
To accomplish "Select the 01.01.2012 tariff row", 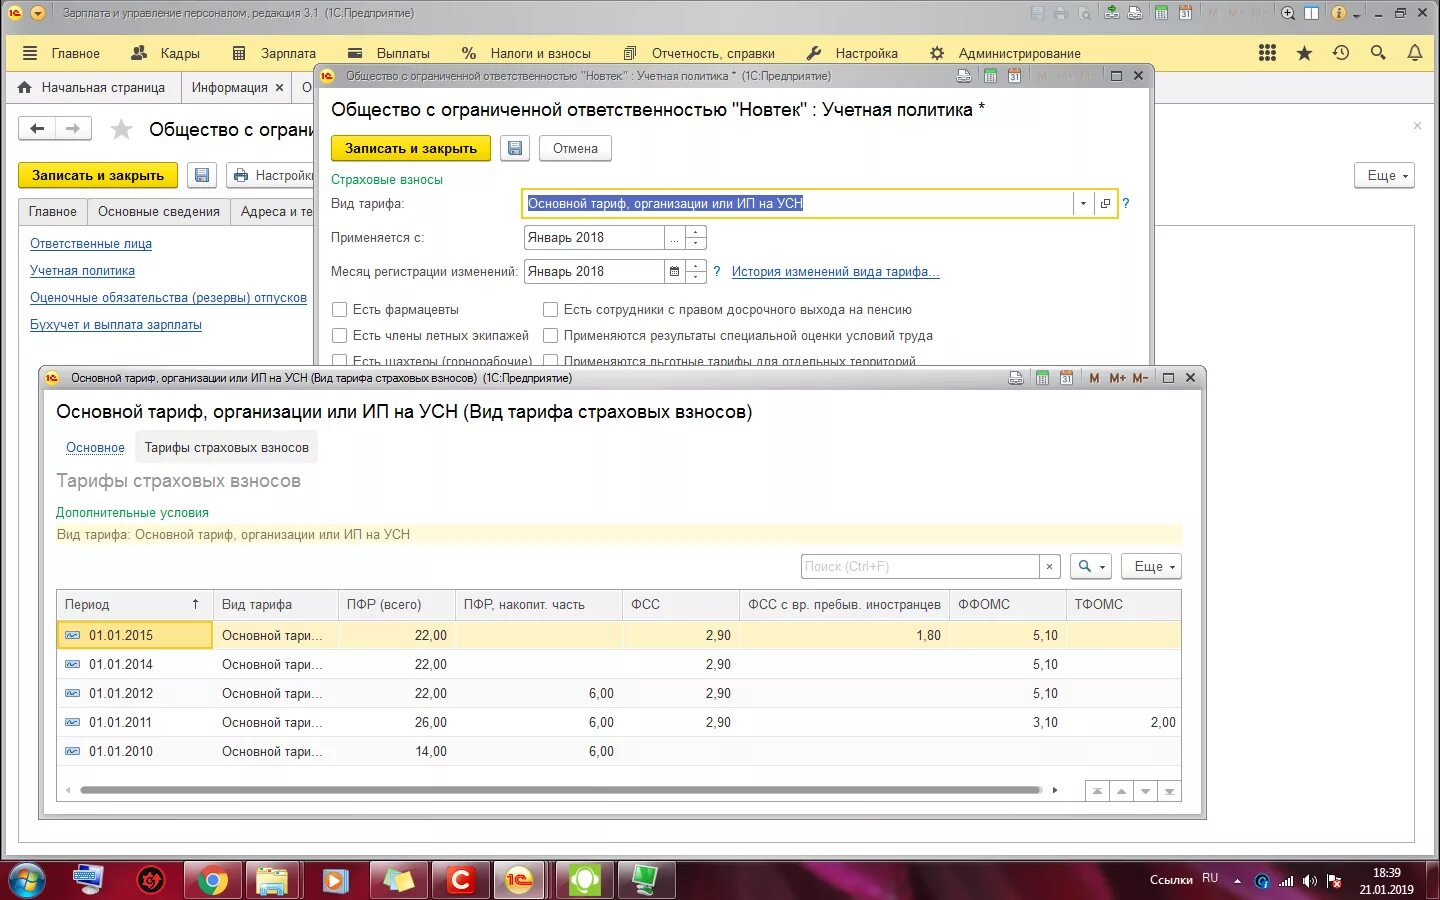I will 619,693.
